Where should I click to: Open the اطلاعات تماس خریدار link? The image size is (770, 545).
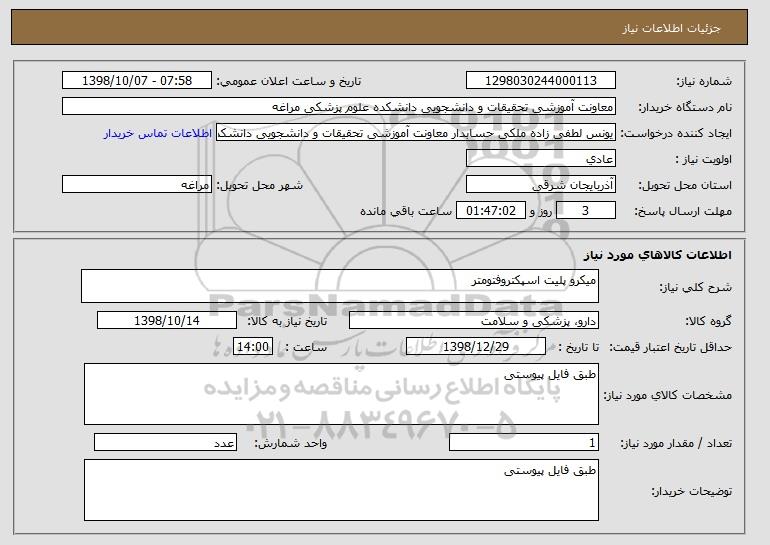coord(158,133)
